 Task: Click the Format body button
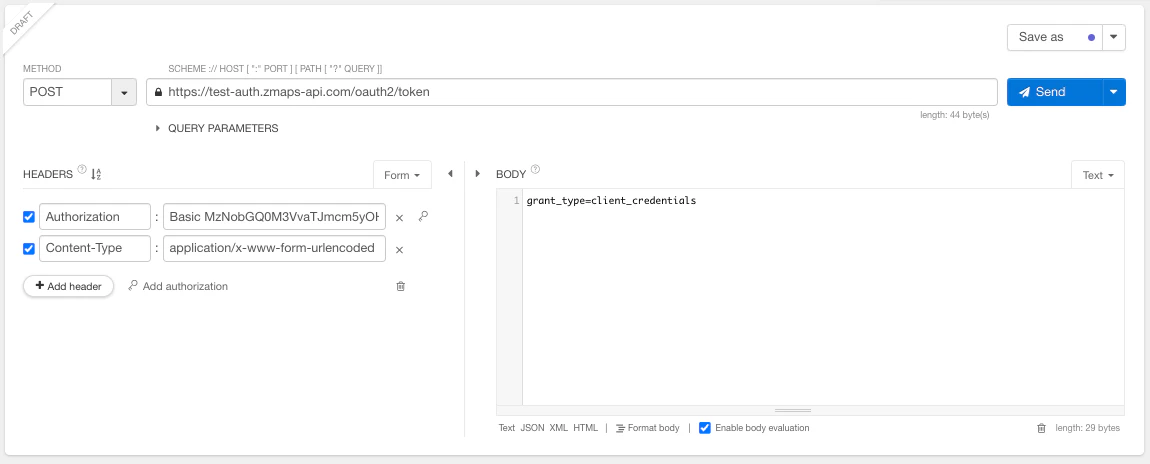pos(648,428)
